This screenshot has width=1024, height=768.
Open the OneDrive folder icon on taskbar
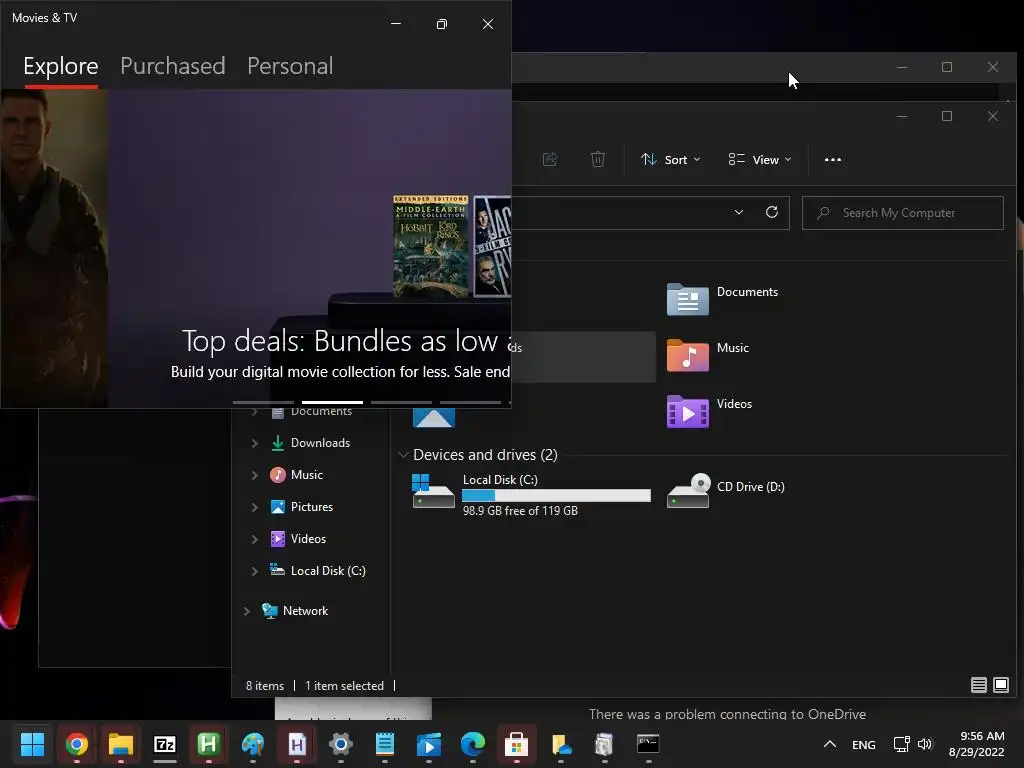[561, 744]
